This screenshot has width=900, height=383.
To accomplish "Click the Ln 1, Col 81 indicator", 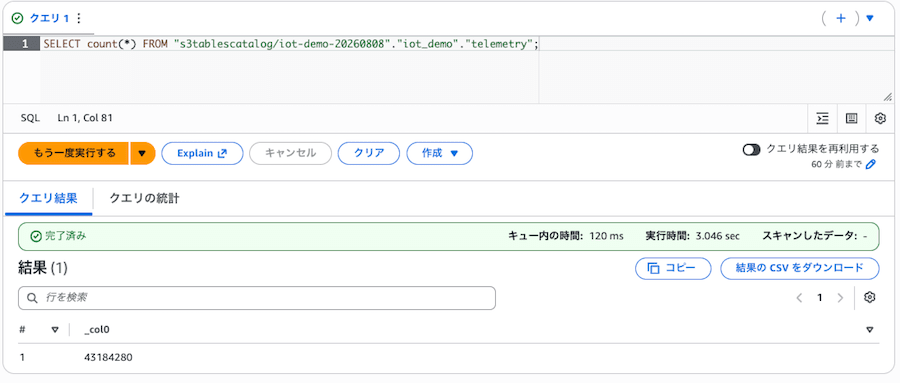I will (x=85, y=118).
